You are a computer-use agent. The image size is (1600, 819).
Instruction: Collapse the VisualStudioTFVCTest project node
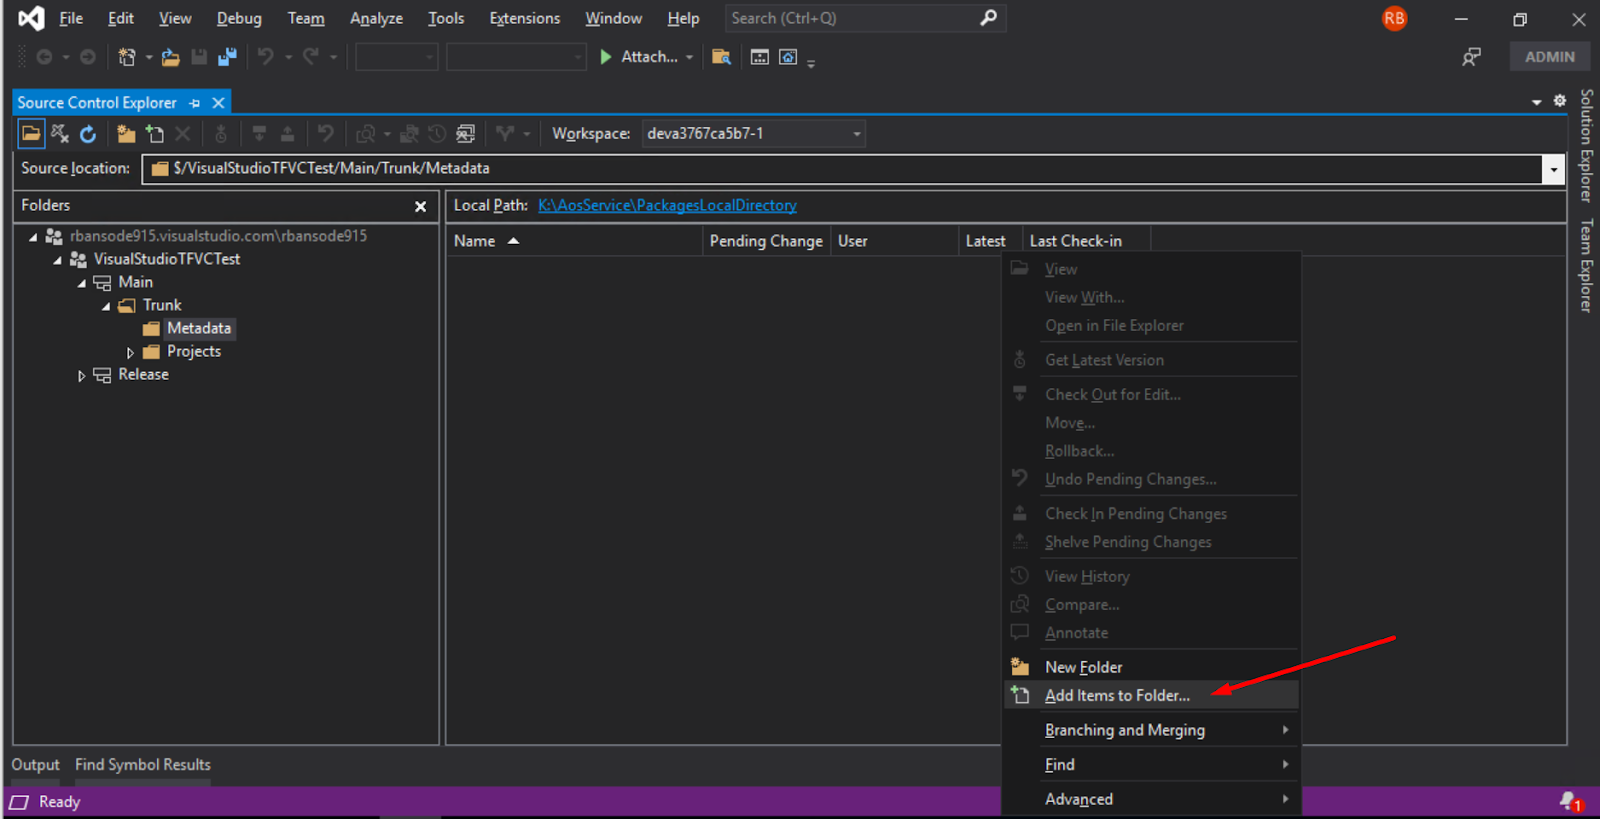click(57, 260)
